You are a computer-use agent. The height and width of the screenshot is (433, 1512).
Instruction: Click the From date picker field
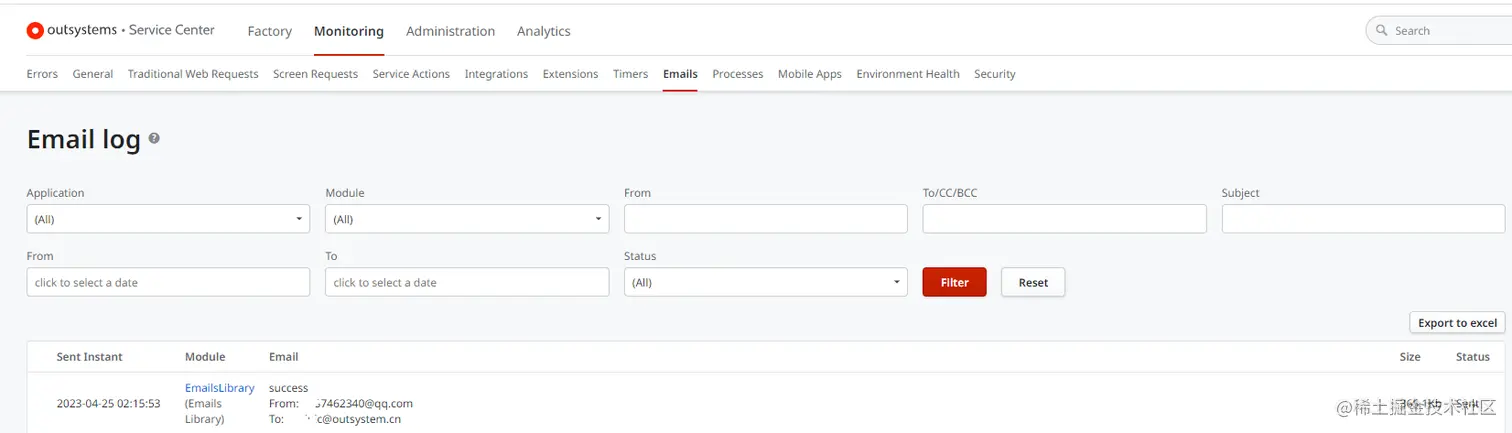tap(168, 282)
